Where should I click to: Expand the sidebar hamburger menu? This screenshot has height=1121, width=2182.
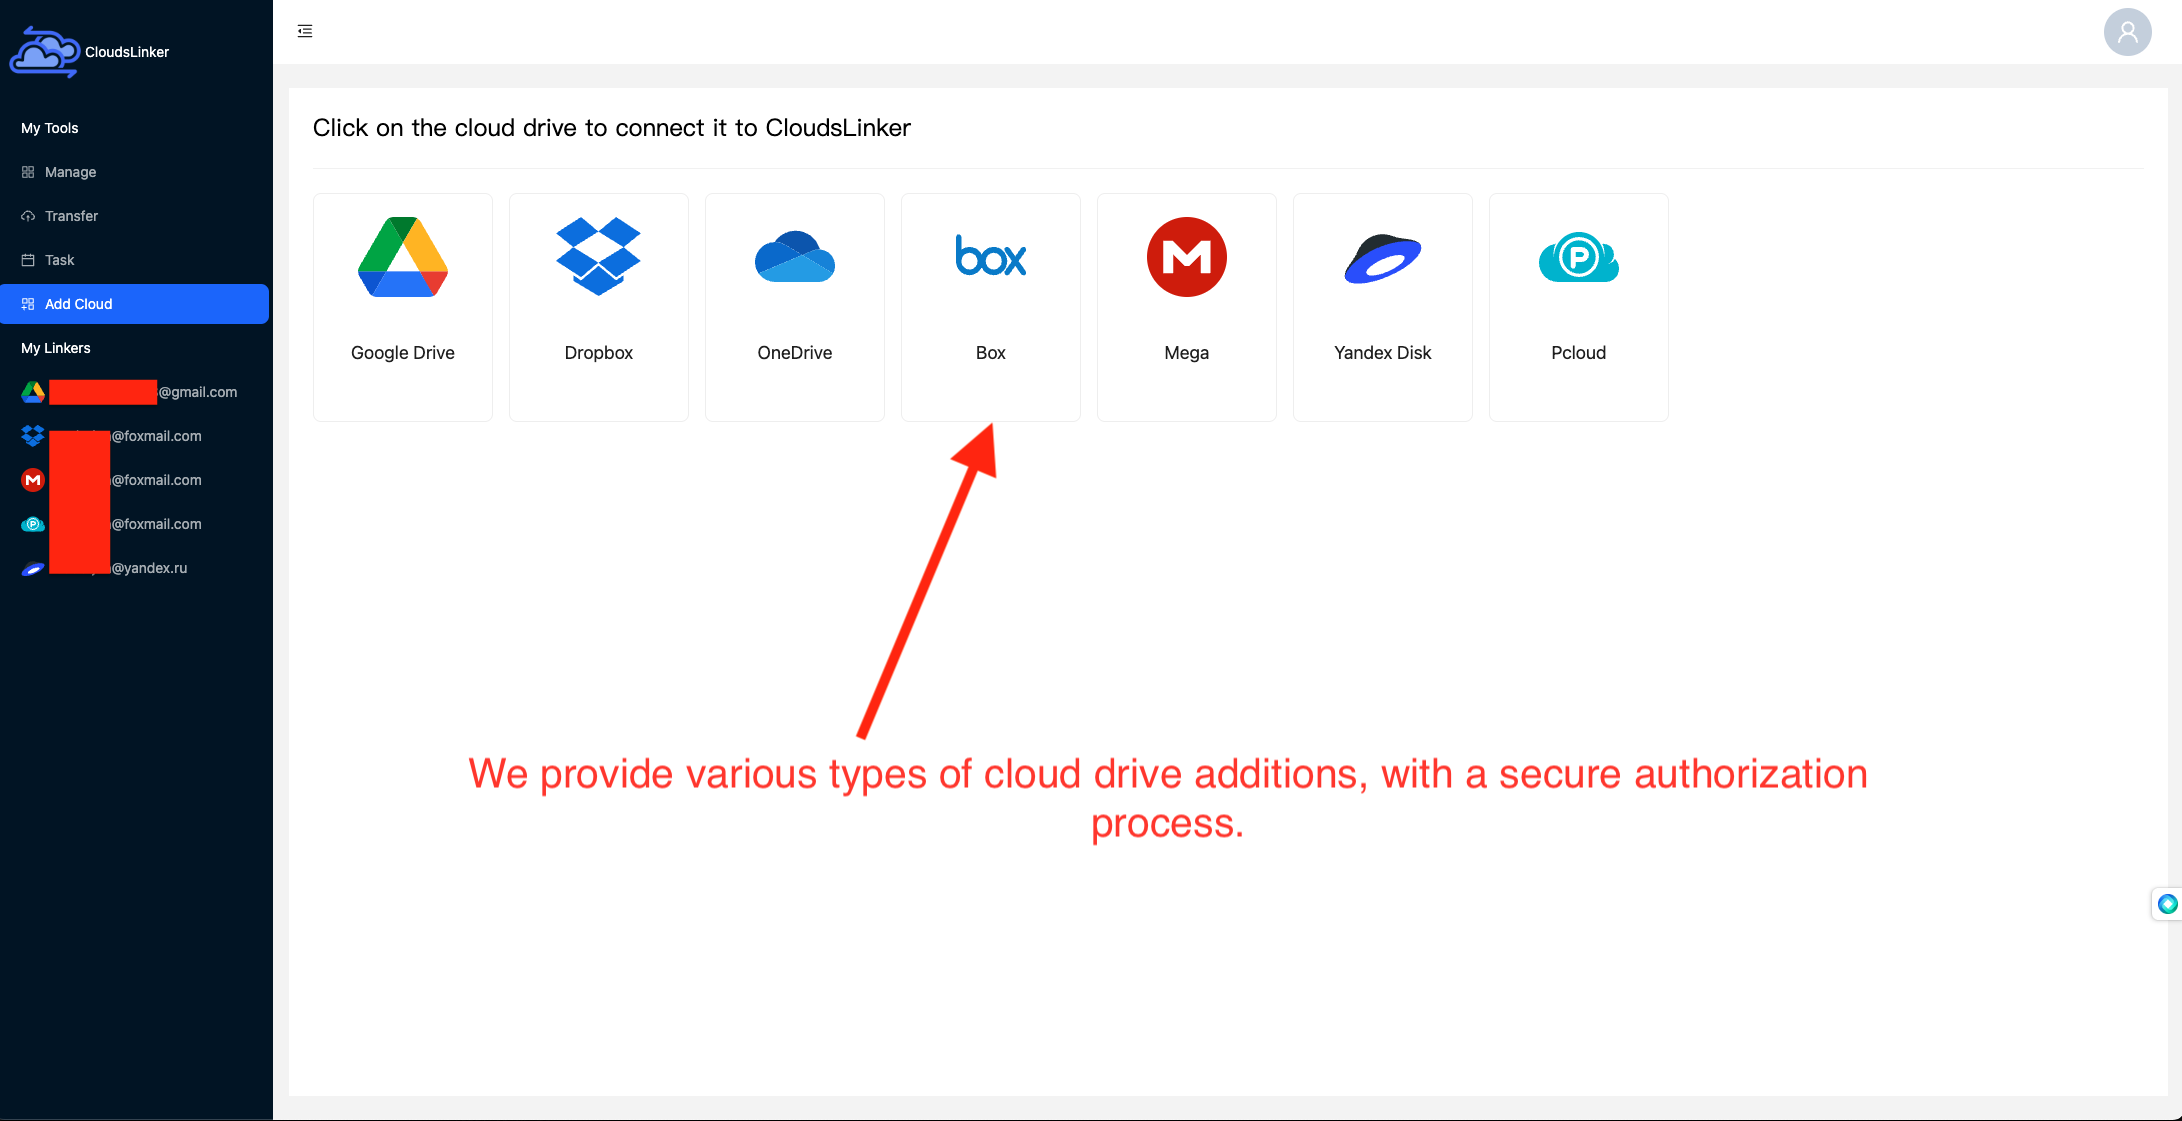click(304, 30)
